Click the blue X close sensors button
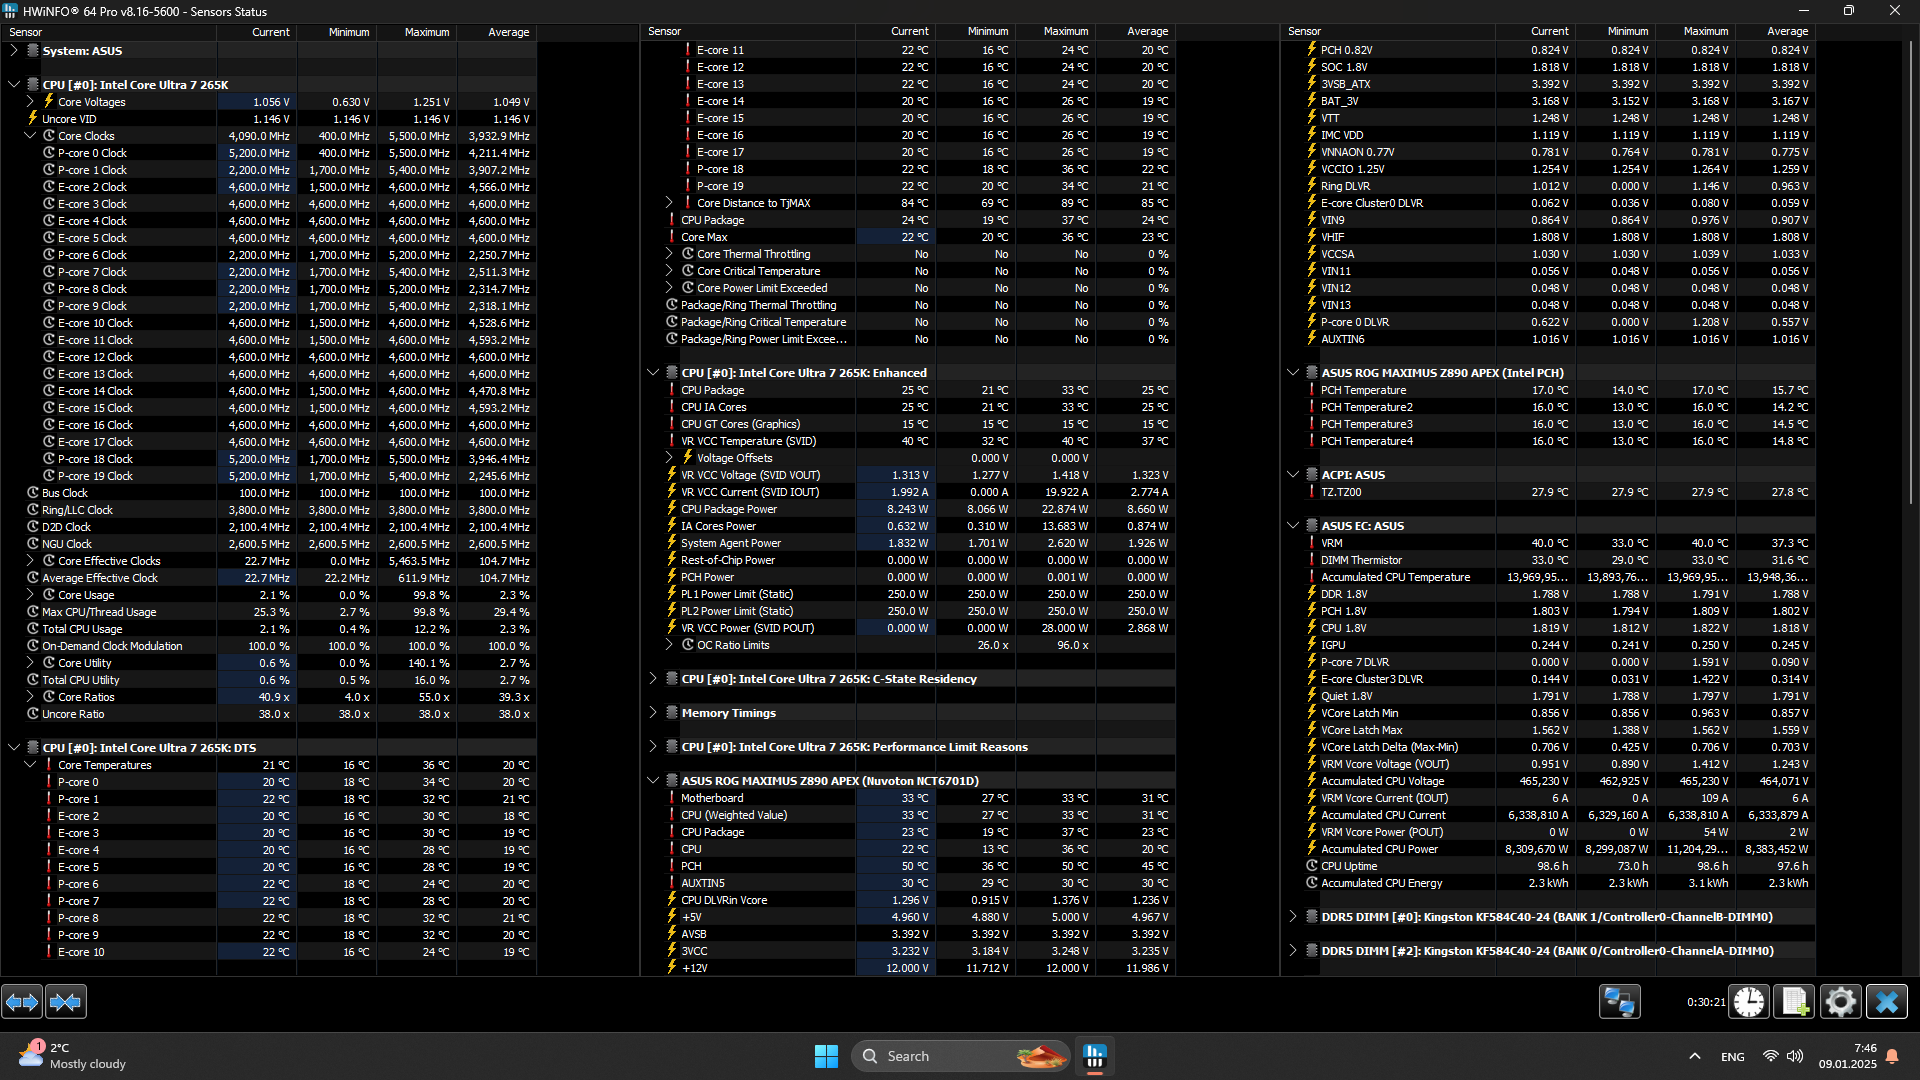Image resolution: width=1920 pixels, height=1080 pixels. 1887,1001
